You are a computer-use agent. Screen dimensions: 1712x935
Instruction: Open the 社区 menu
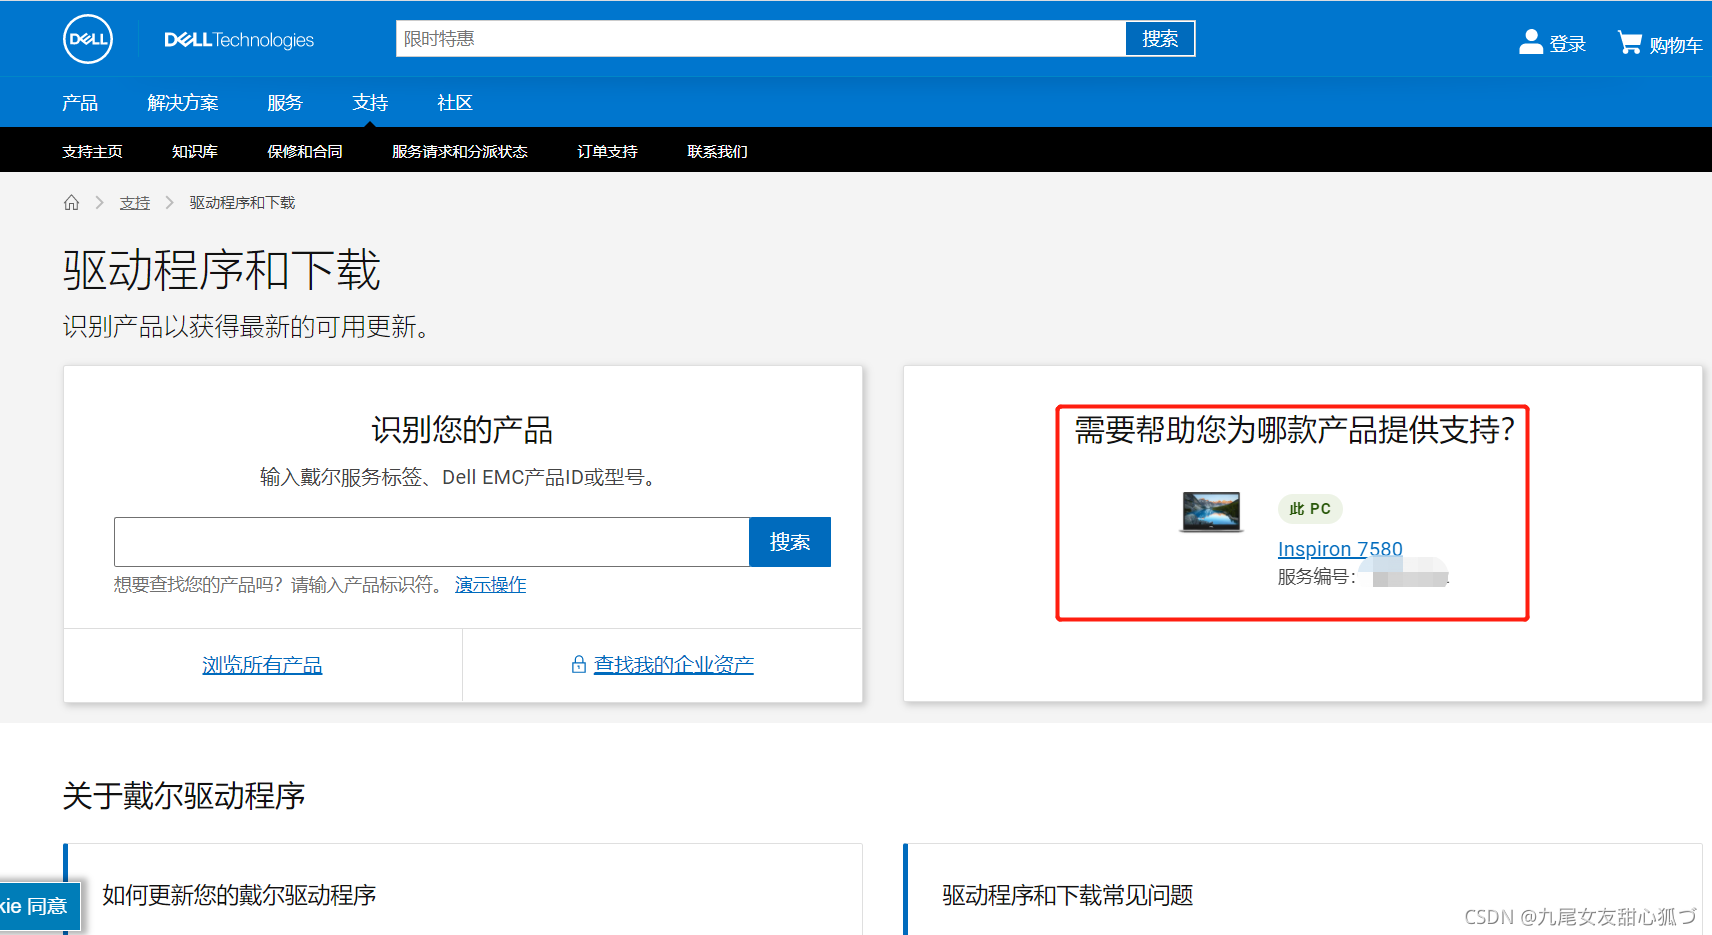click(x=455, y=103)
